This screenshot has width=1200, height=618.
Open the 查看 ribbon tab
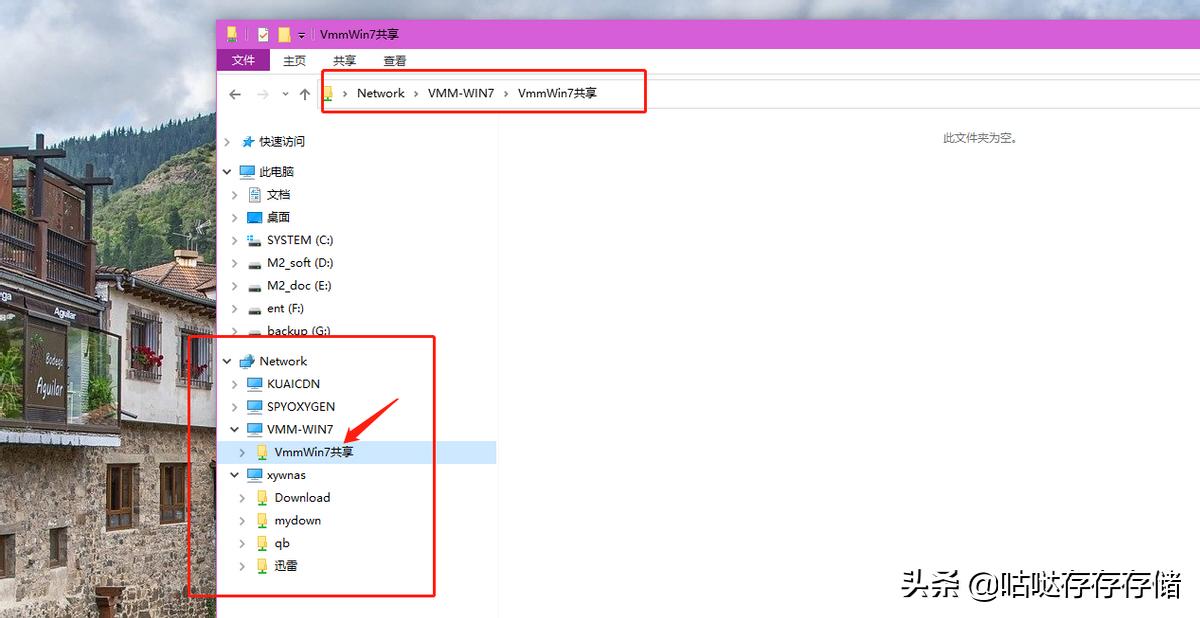pyautogui.click(x=394, y=60)
